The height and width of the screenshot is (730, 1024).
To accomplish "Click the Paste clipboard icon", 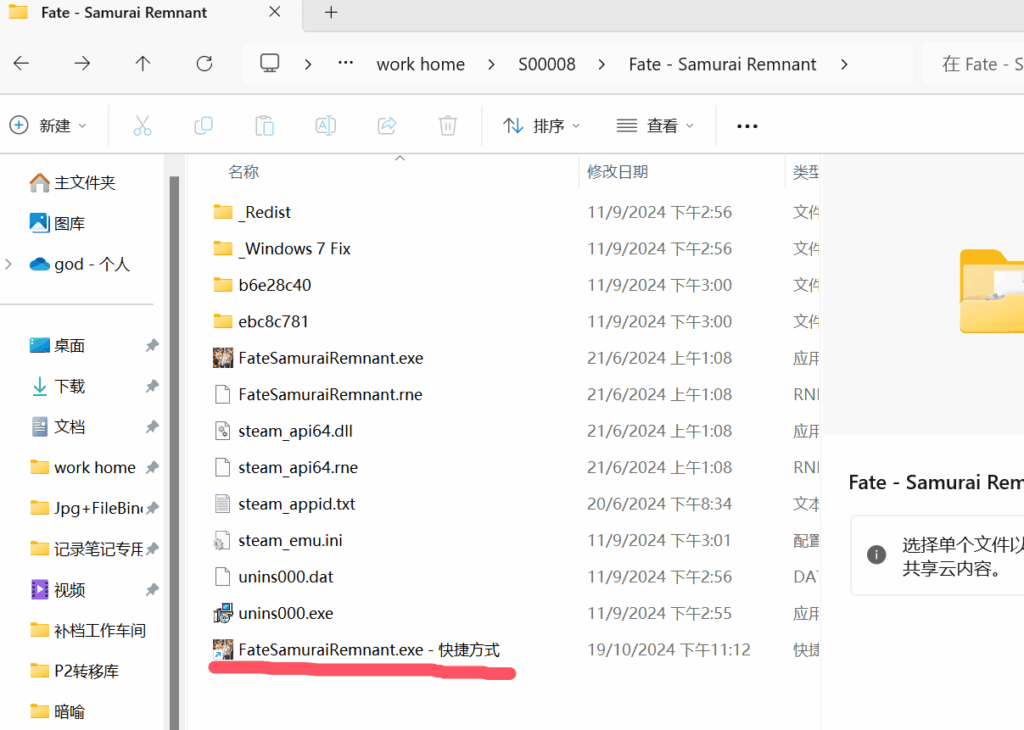I will (264, 126).
